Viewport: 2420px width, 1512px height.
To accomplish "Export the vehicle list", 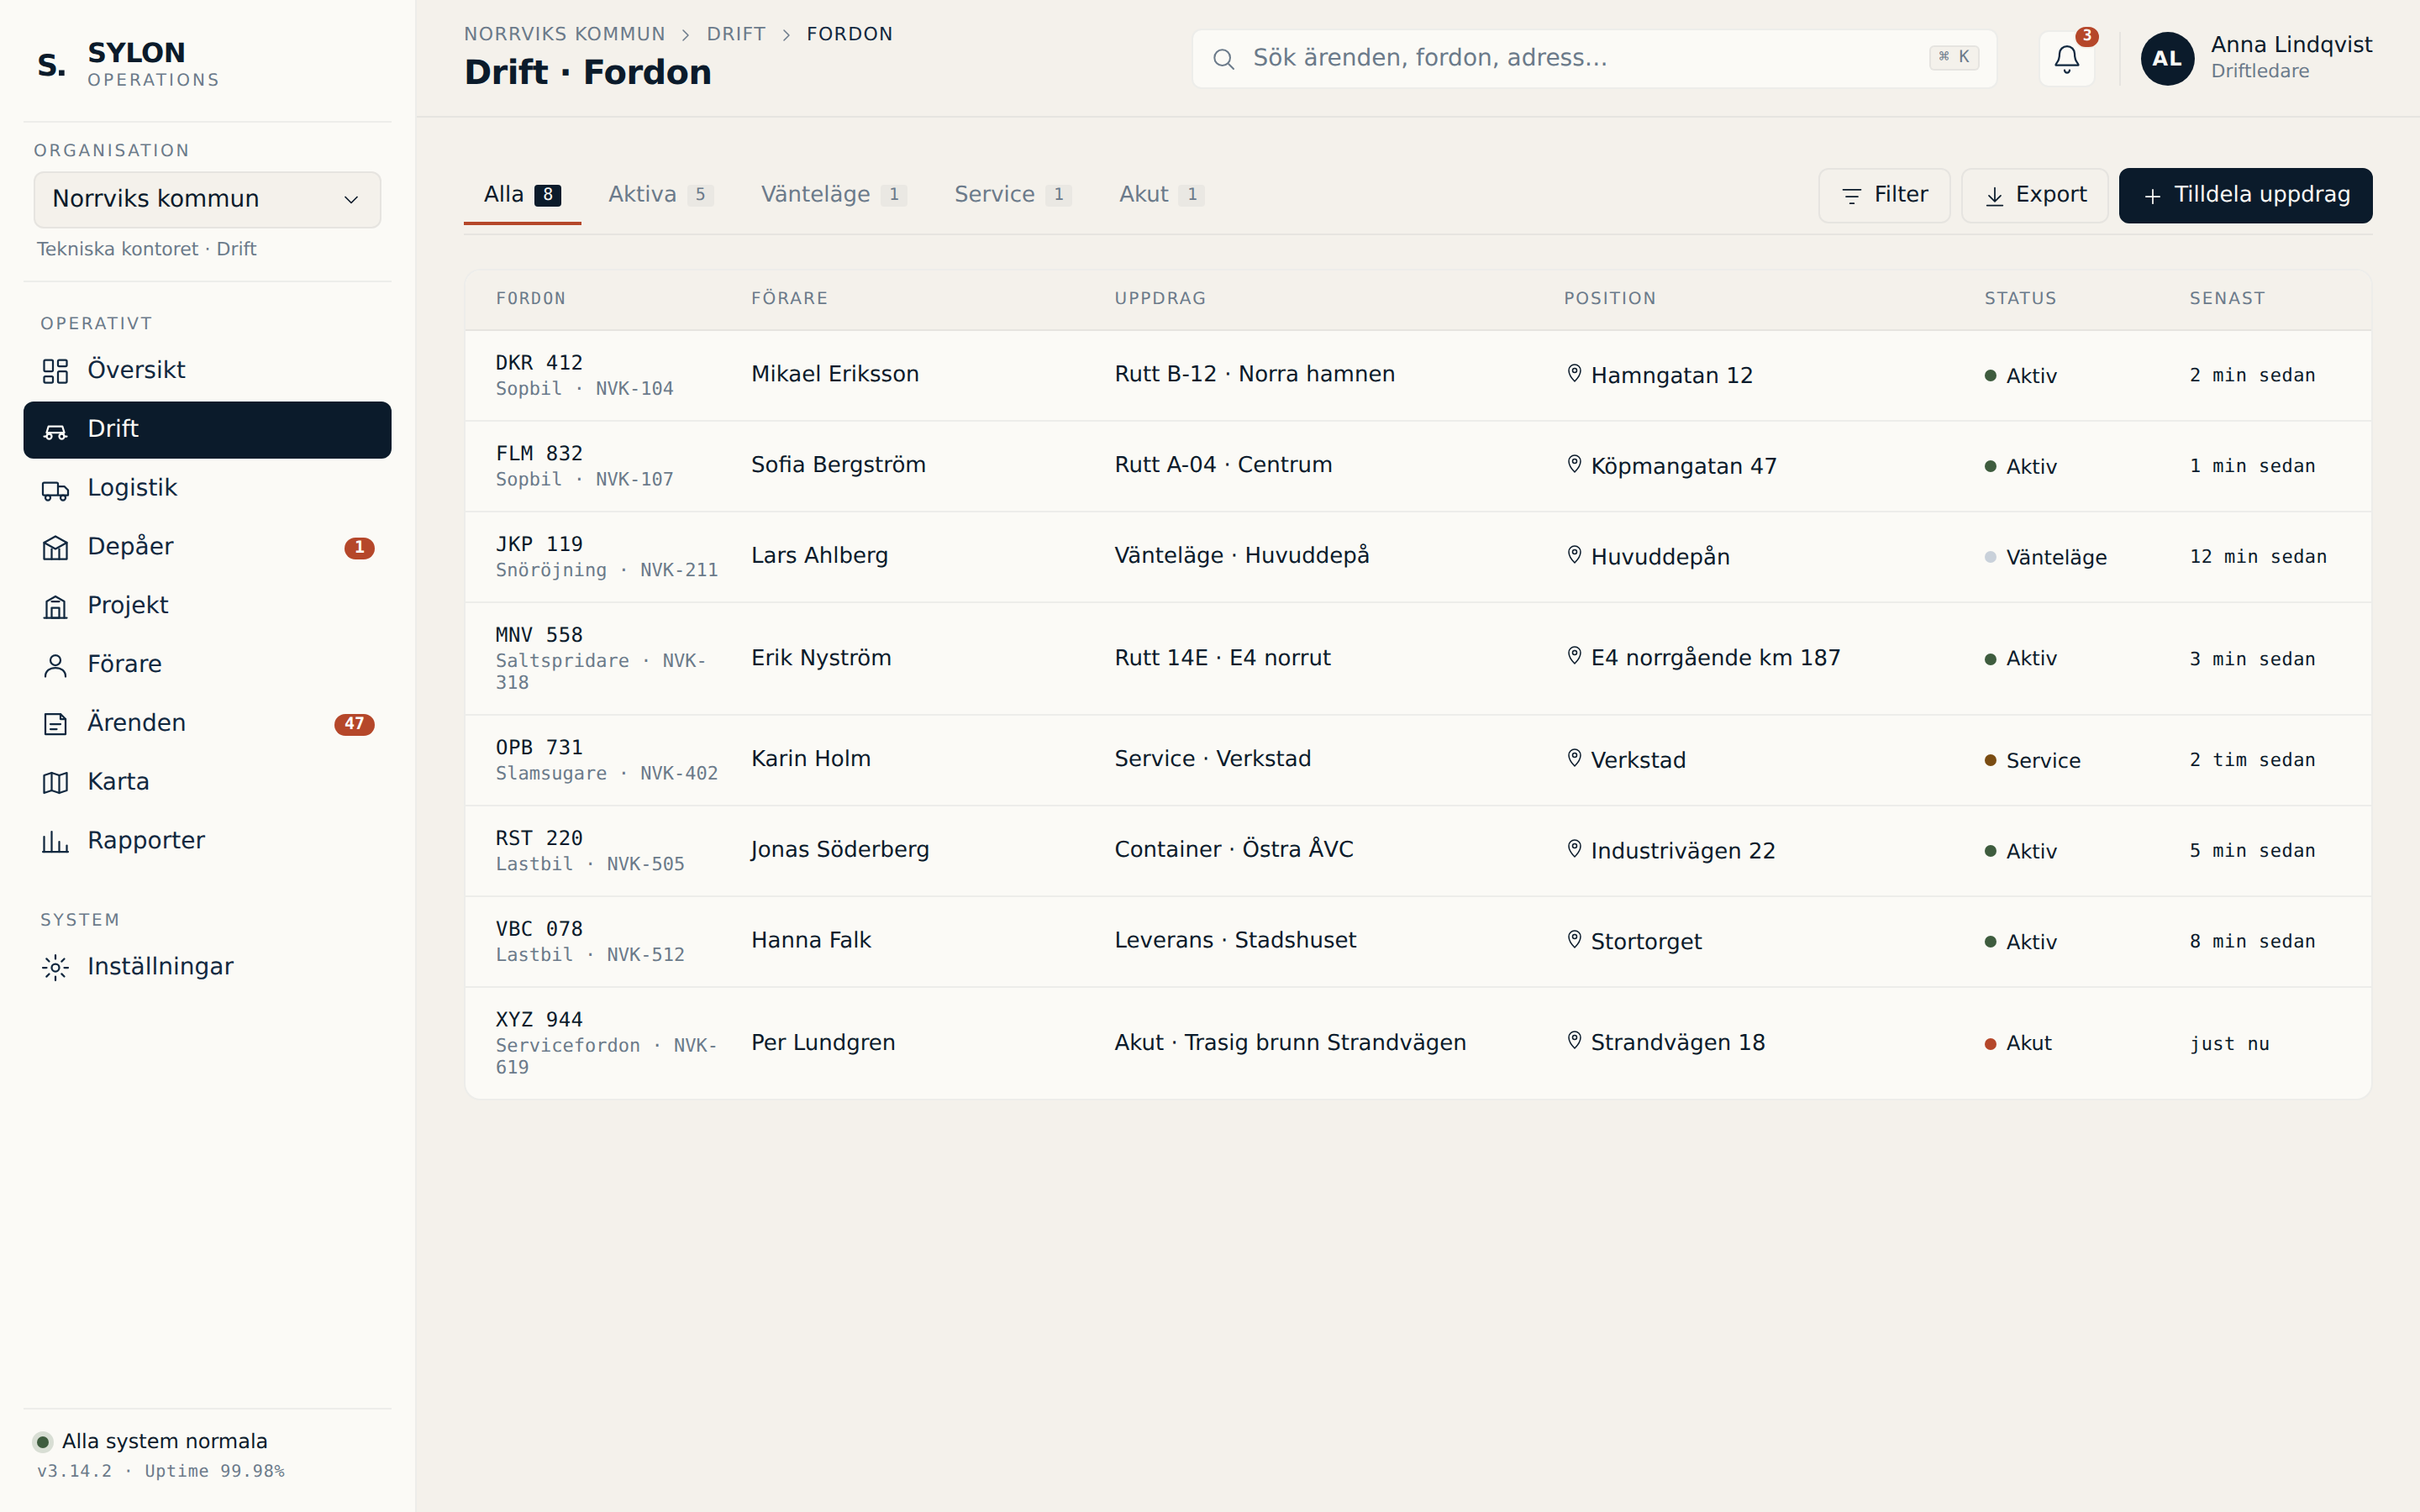I will click(x=2034, y=195).
